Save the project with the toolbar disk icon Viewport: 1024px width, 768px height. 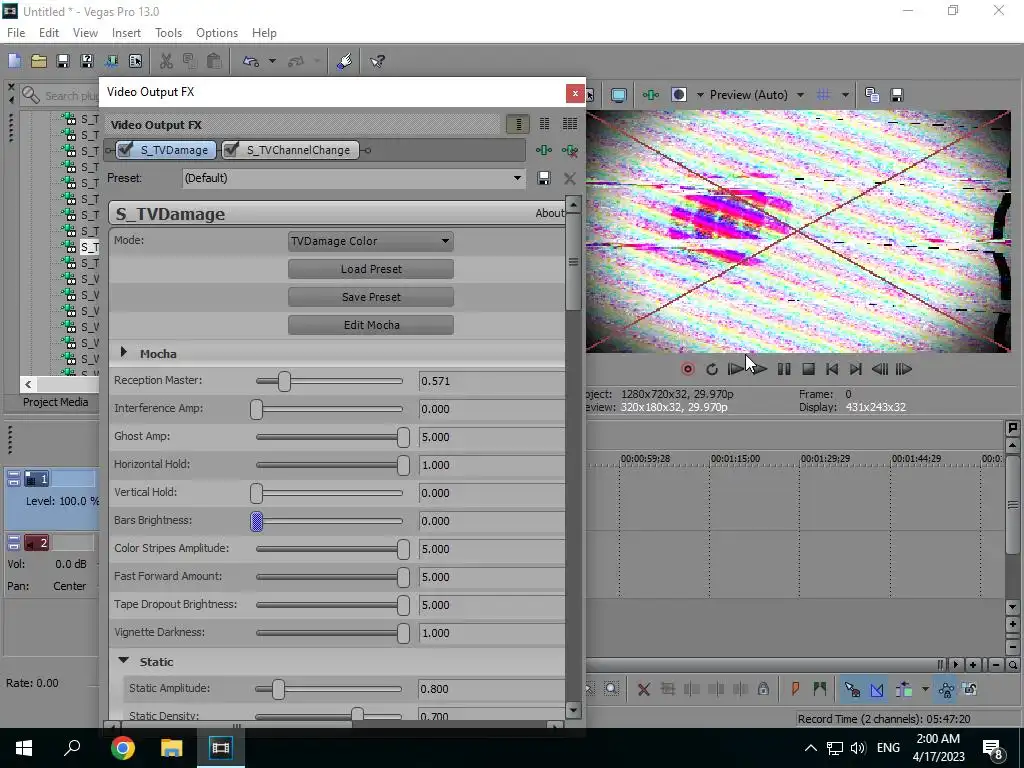[63, 61]
